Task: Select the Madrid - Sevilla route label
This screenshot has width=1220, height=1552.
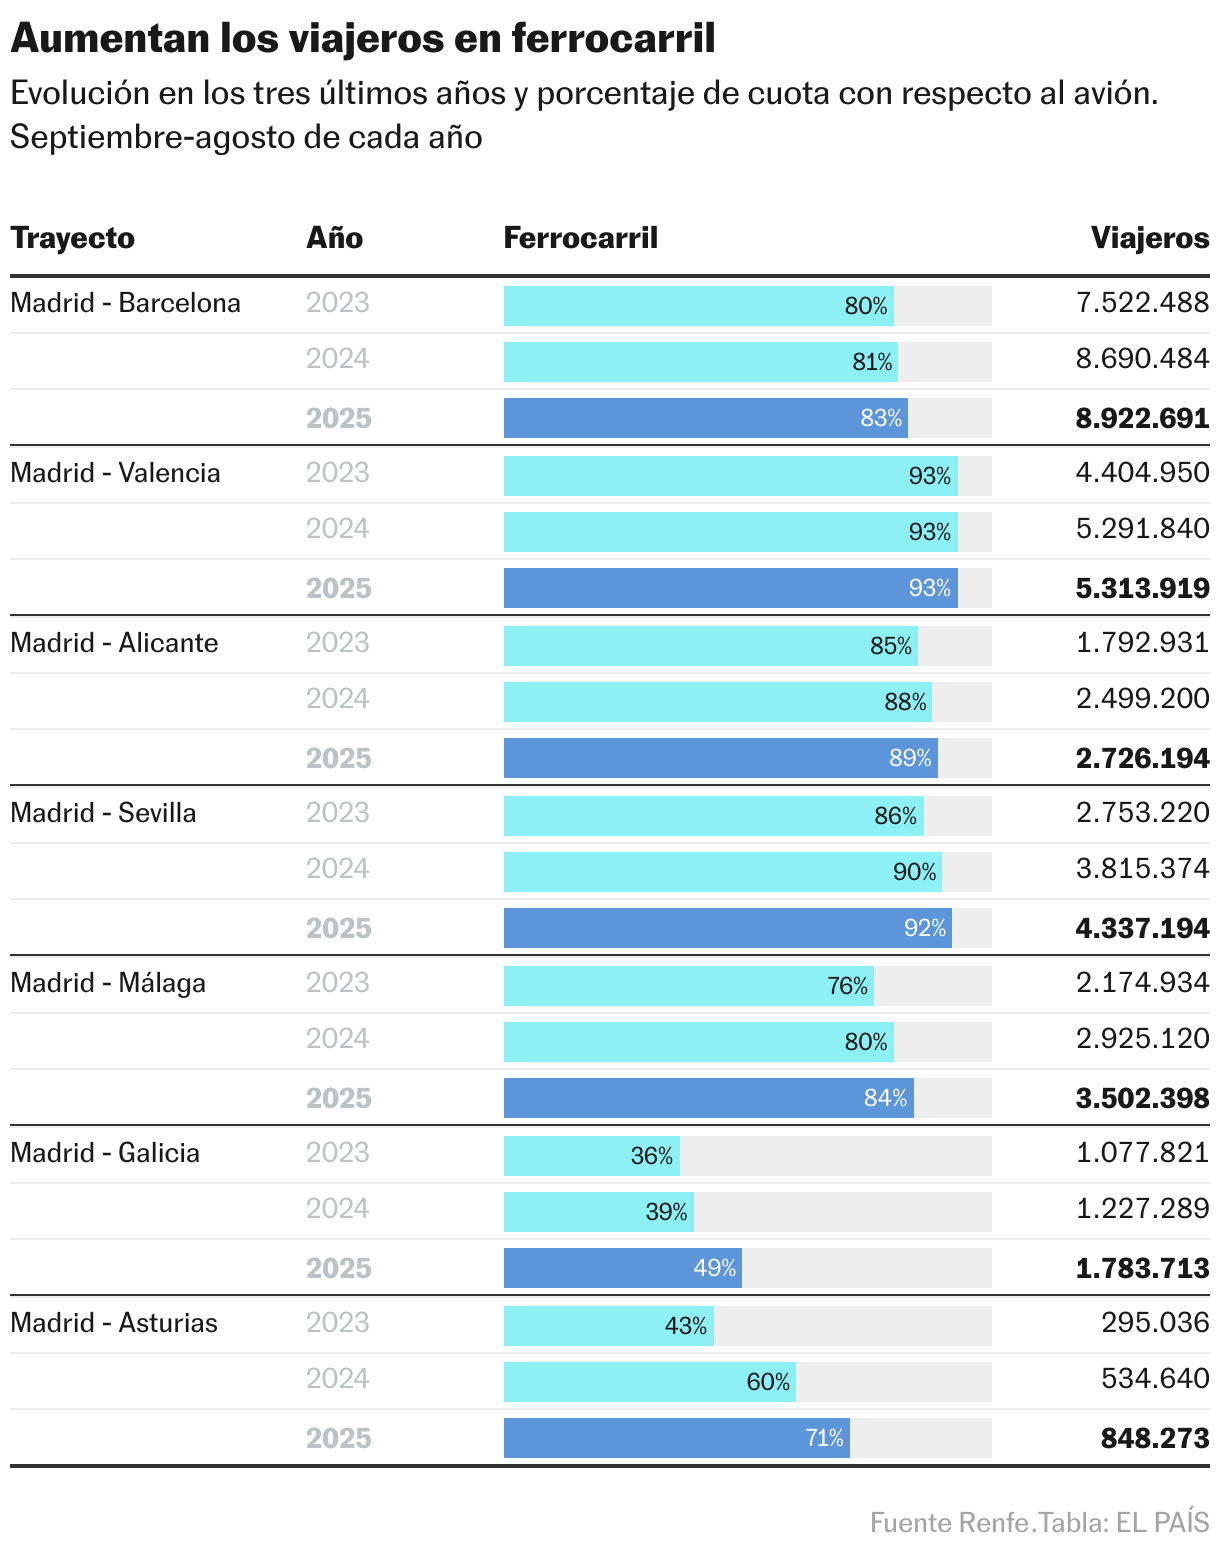Action: point(103,813)
